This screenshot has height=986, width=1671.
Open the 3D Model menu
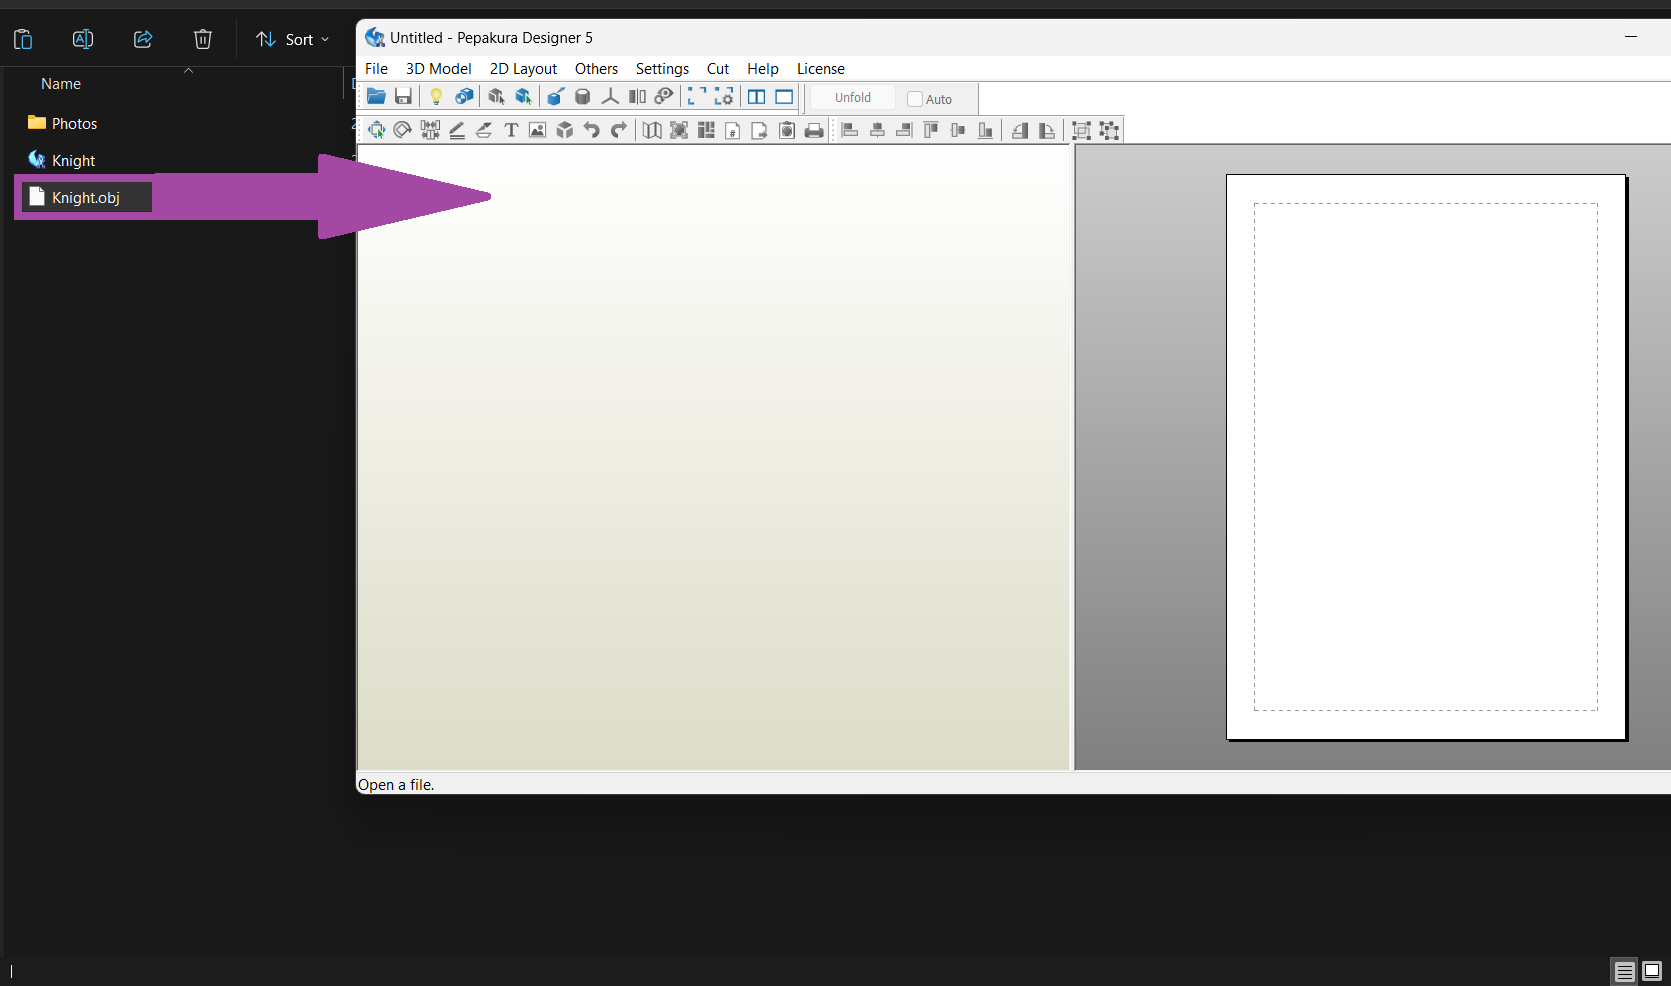[438, 69]
